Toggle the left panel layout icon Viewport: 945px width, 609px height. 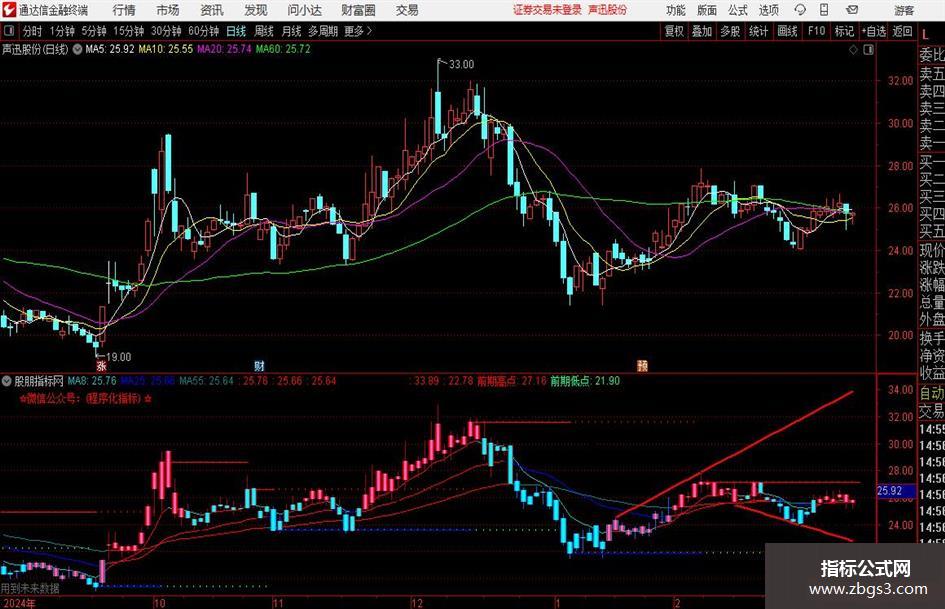9,31
